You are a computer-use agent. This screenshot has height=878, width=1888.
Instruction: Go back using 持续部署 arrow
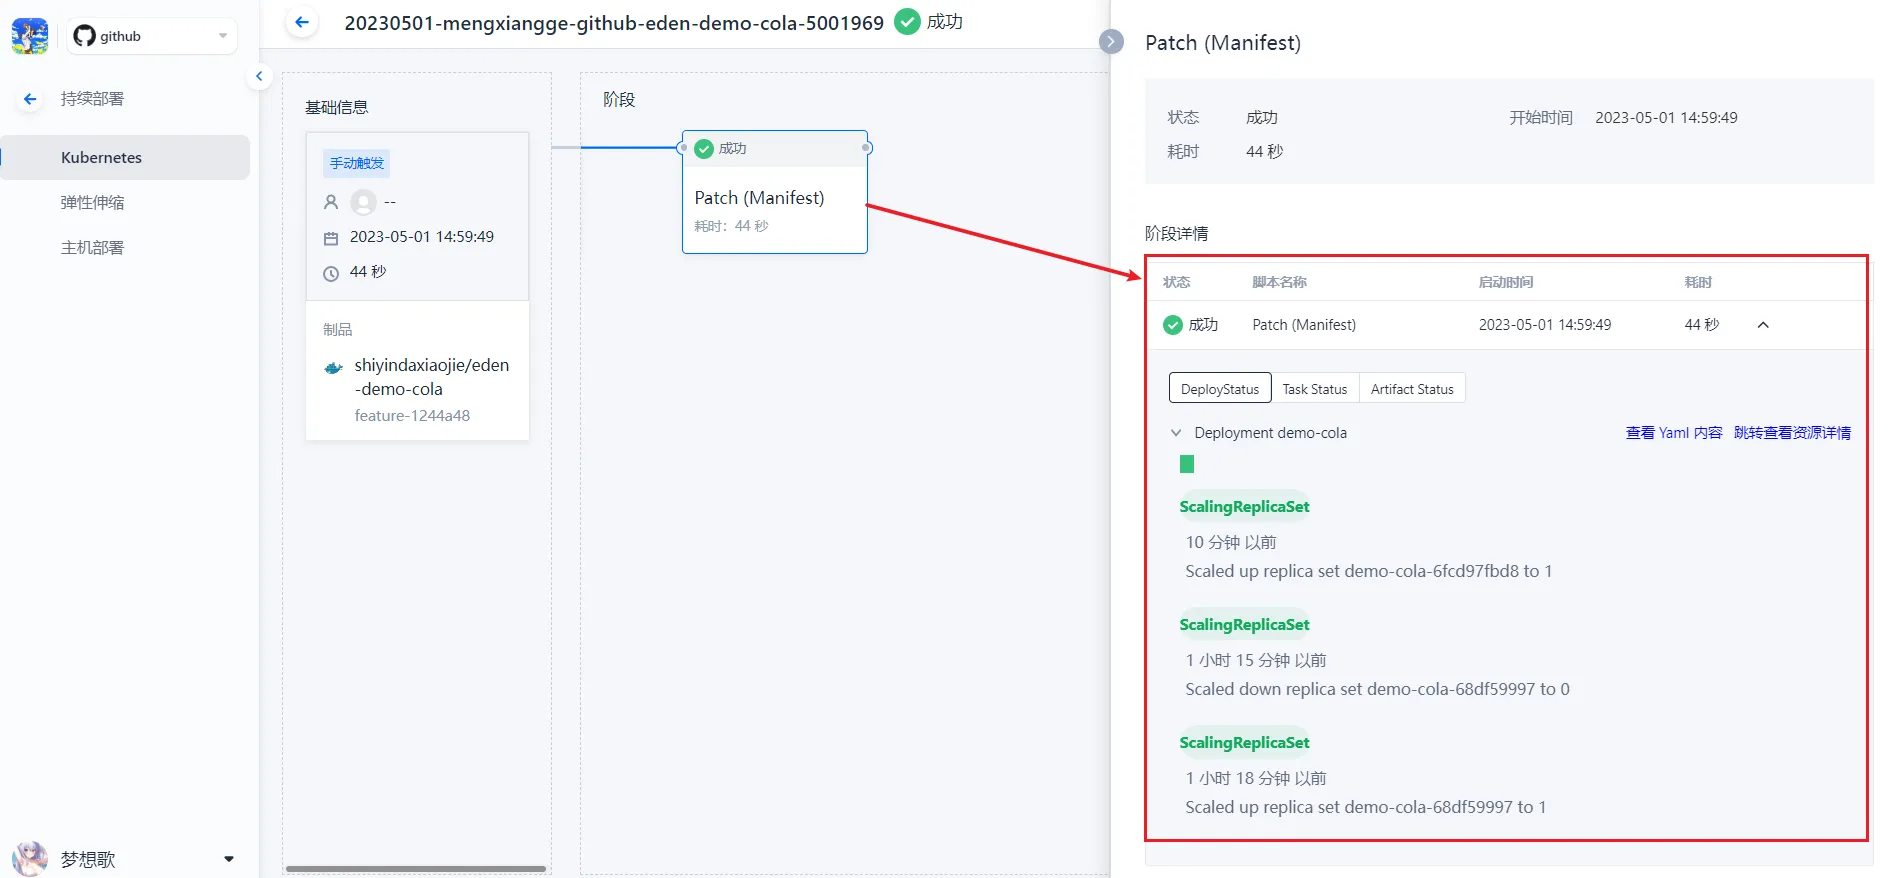tap(30, 99)
